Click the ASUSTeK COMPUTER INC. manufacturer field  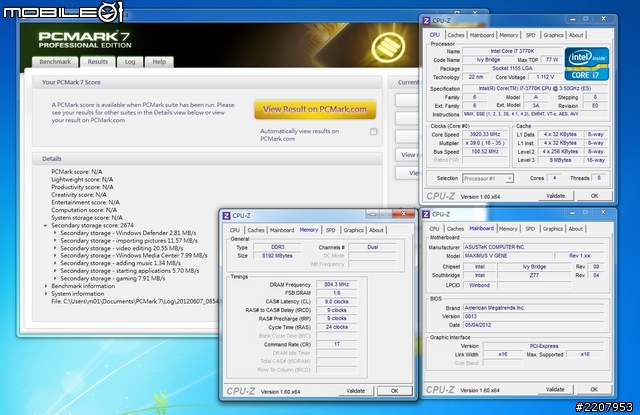(533, 247)
